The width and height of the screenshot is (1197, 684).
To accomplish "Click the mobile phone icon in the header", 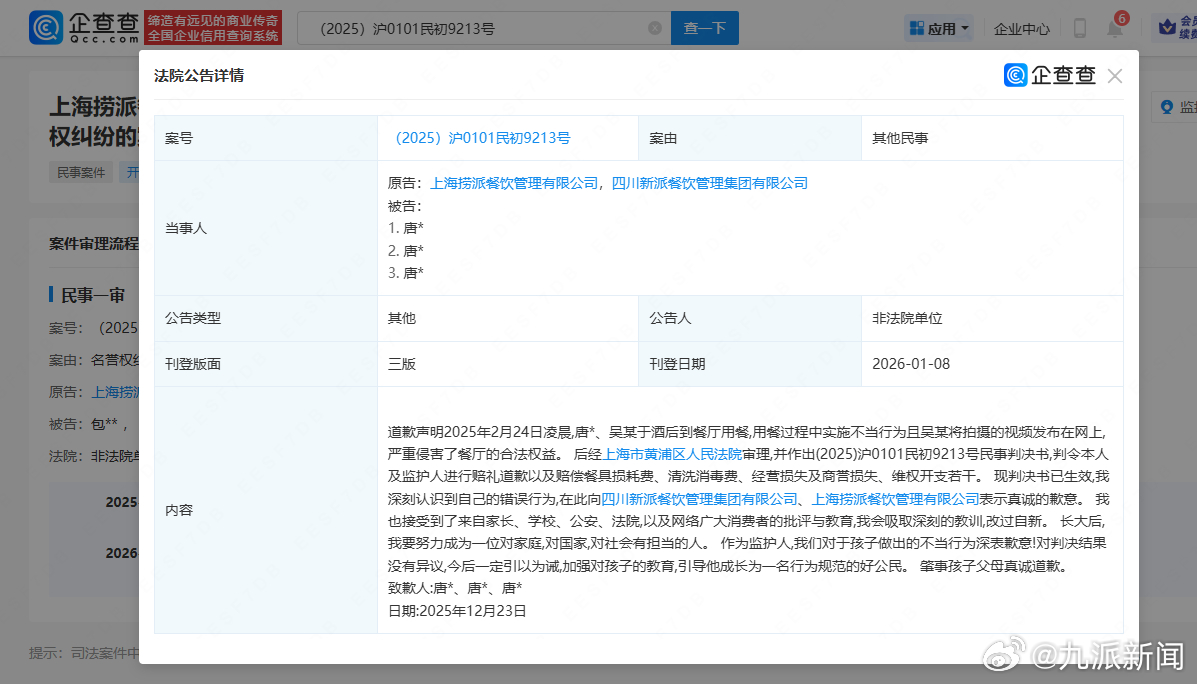I will coord(1079,28).
